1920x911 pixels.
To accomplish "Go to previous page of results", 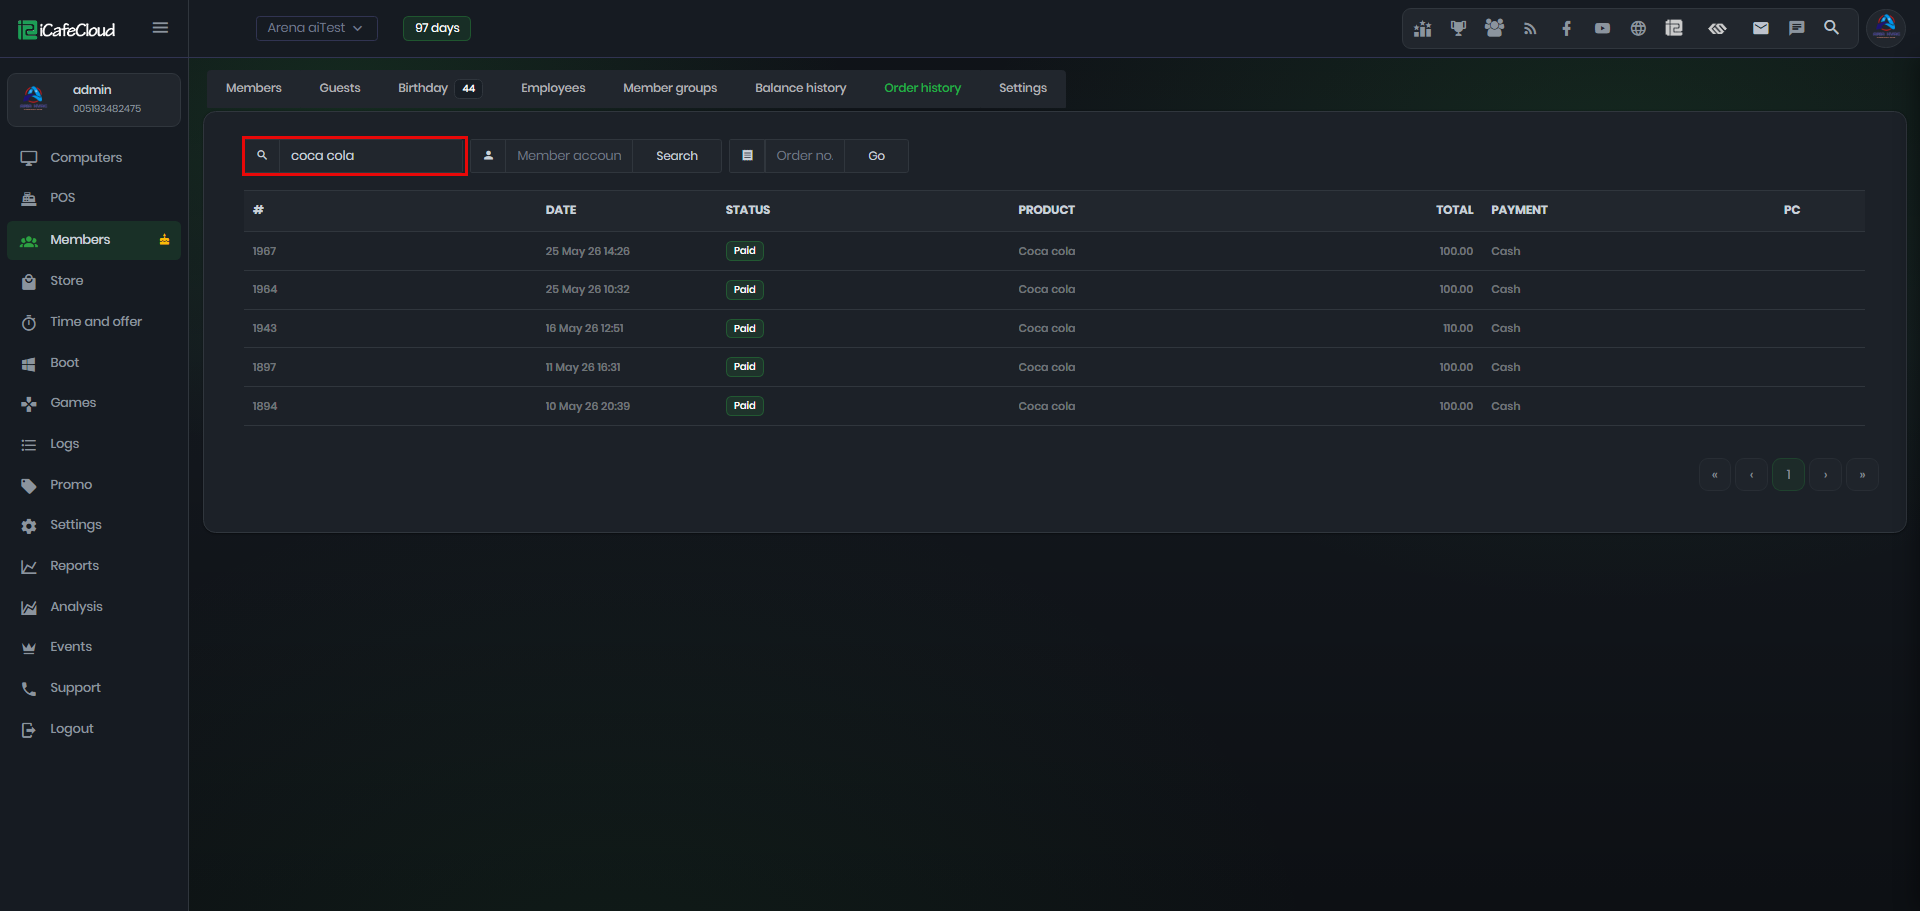I will [x=1752, y=475].
